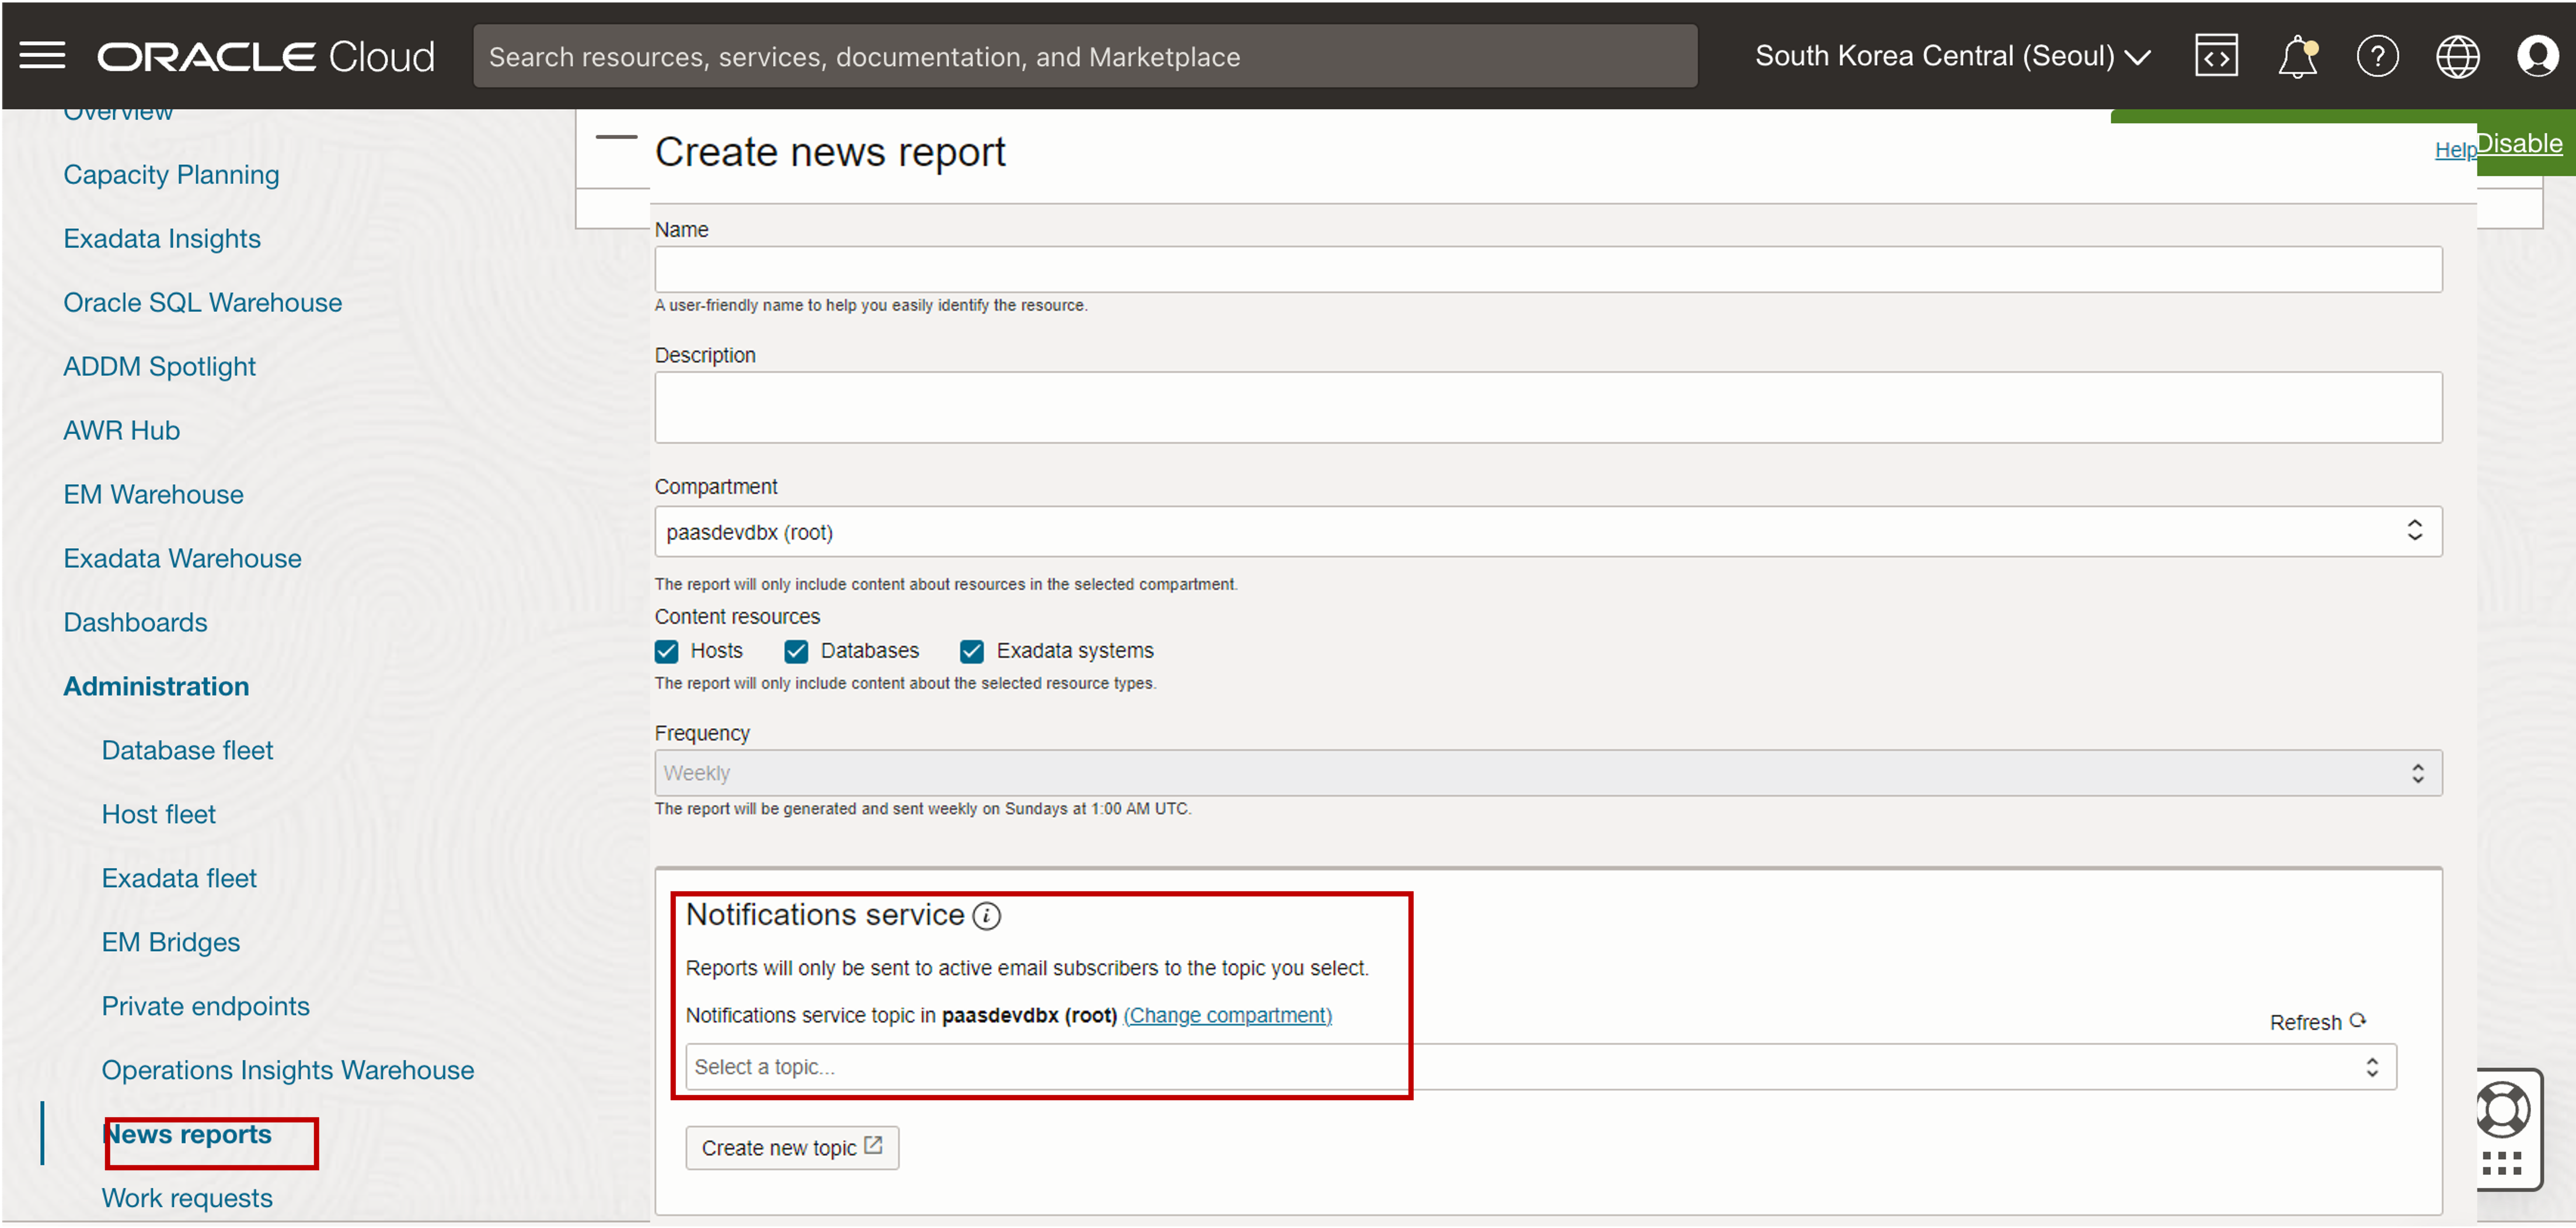2576x1228 pixels.
Task: Go to Capacity Planning
Action: (171, 175)
